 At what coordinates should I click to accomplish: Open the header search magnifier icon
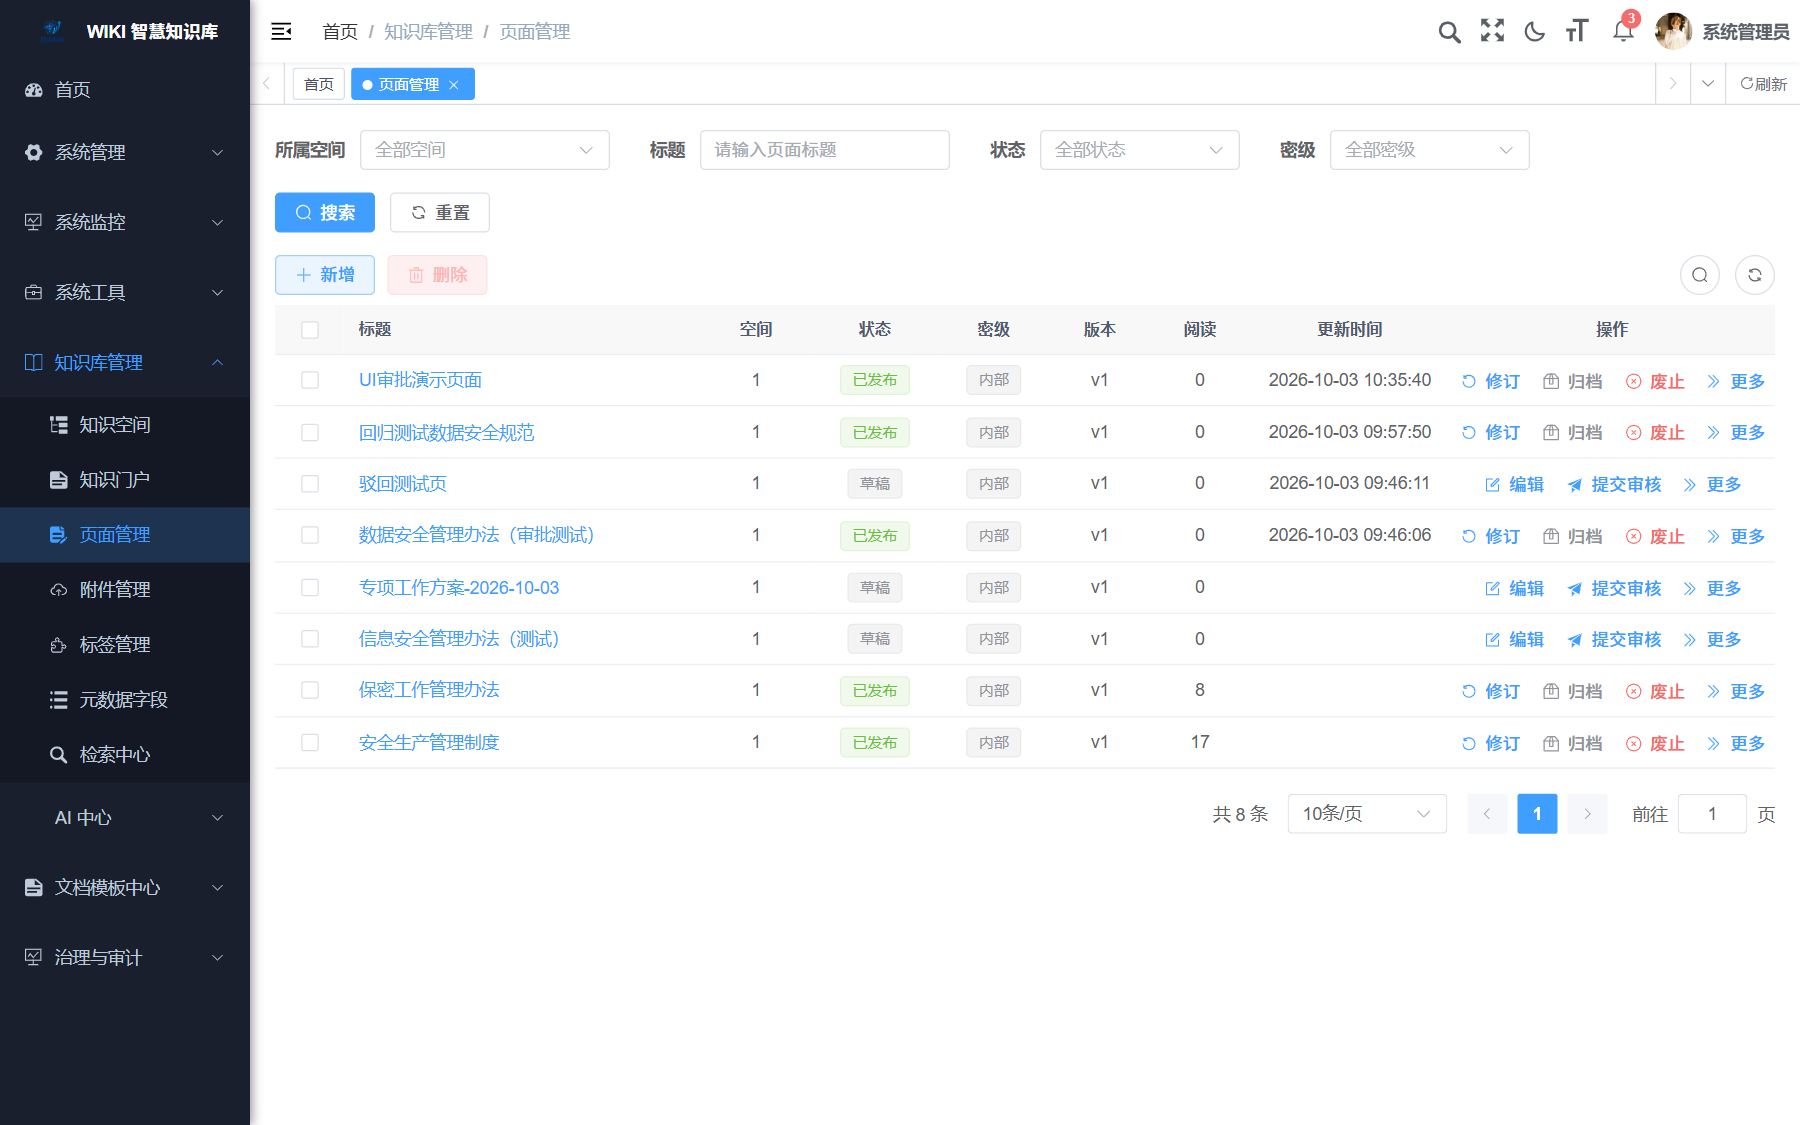pyautogui.click(x=1449, y=32)
